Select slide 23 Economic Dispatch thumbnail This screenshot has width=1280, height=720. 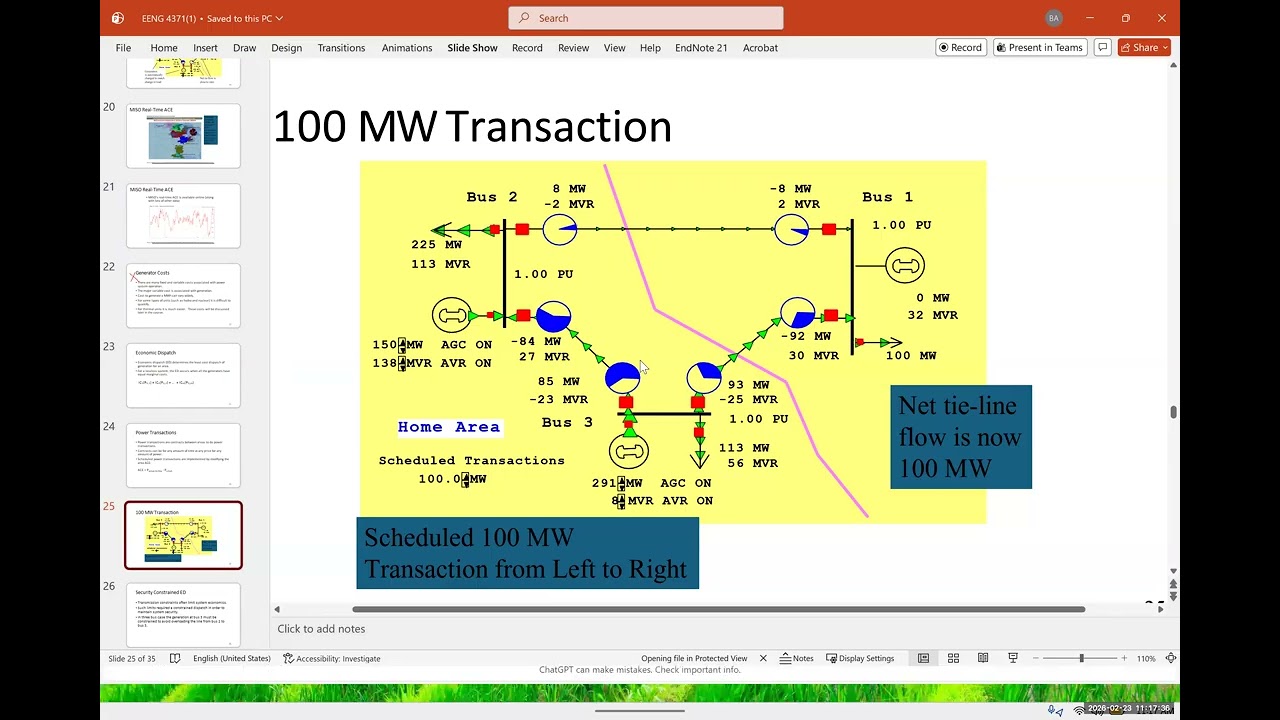click(183, 375)
